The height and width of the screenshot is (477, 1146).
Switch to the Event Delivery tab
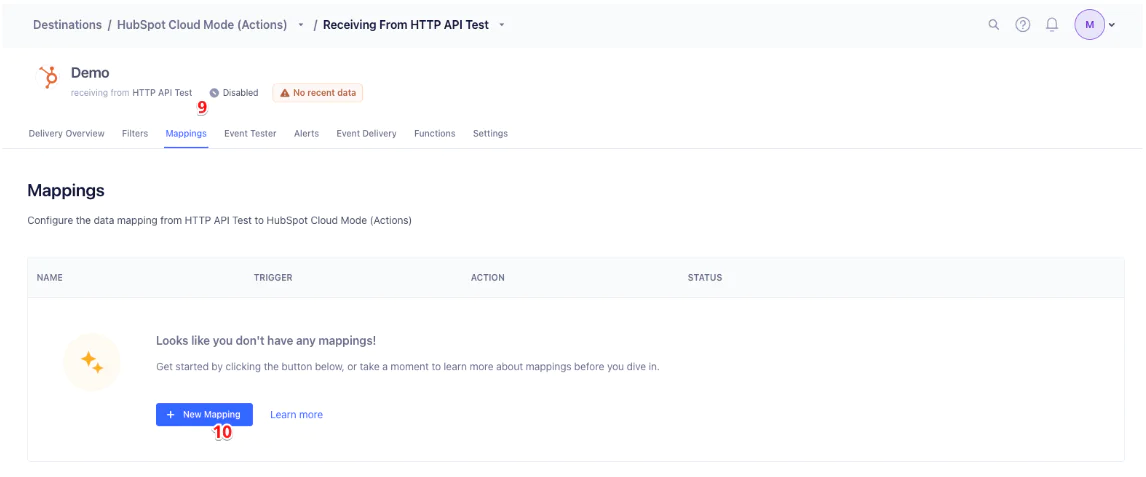point(366,134)
